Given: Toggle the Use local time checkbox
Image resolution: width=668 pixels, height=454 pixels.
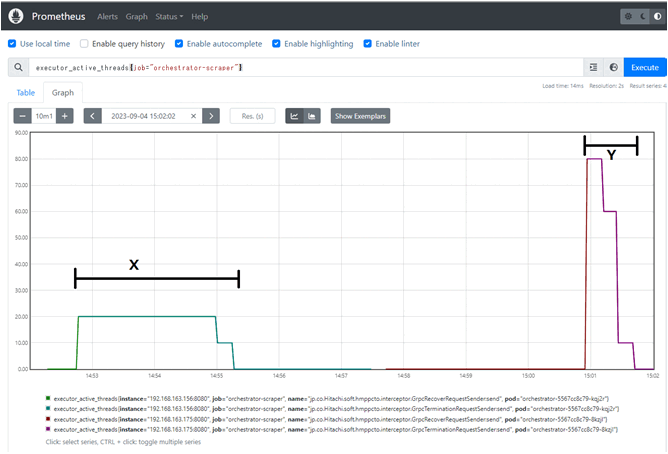Looking at the screenshot, I should click(12, 44).
